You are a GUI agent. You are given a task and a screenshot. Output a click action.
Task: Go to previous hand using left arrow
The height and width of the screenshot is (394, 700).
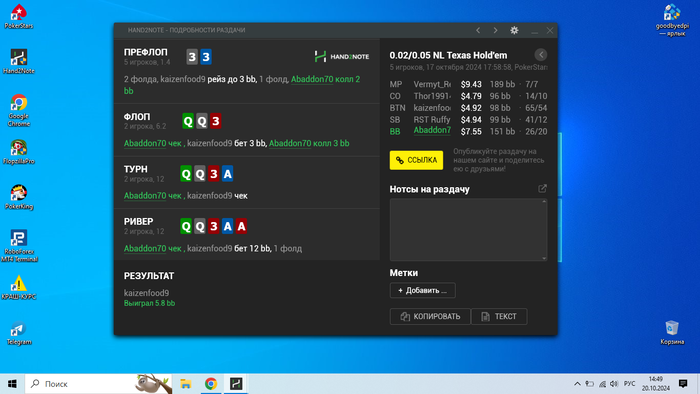tap(478, 30)
